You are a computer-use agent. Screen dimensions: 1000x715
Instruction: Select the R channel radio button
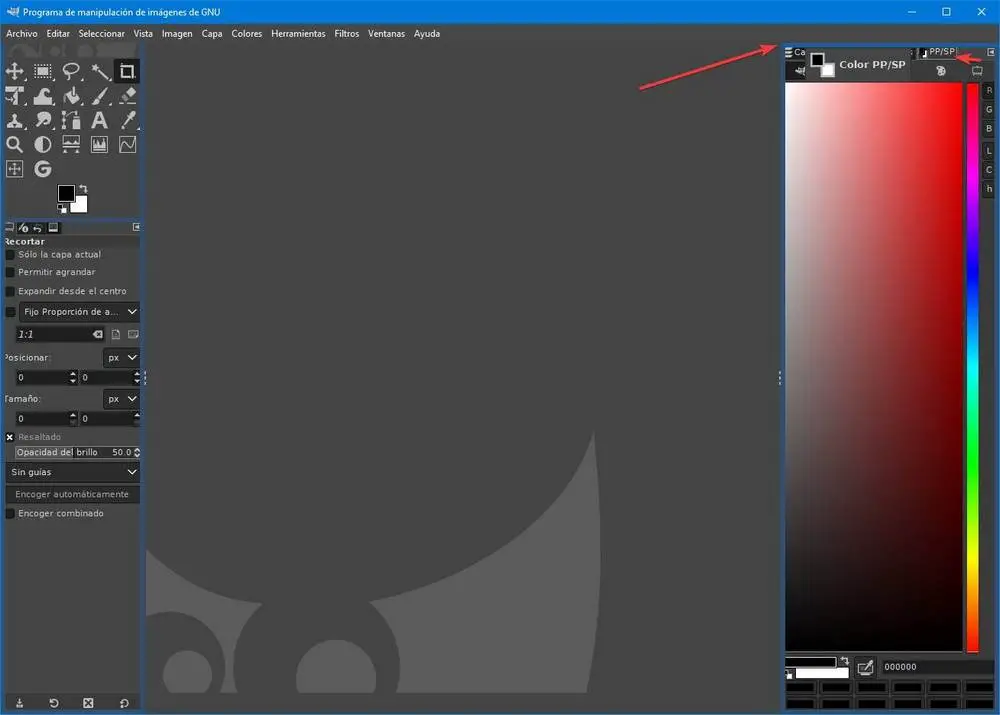[x=989, y=91]
